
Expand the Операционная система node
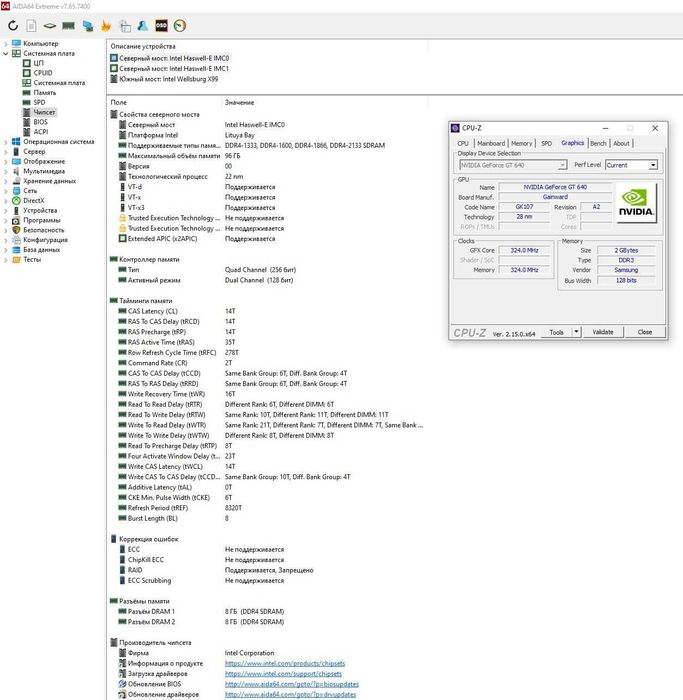[5, 142]
